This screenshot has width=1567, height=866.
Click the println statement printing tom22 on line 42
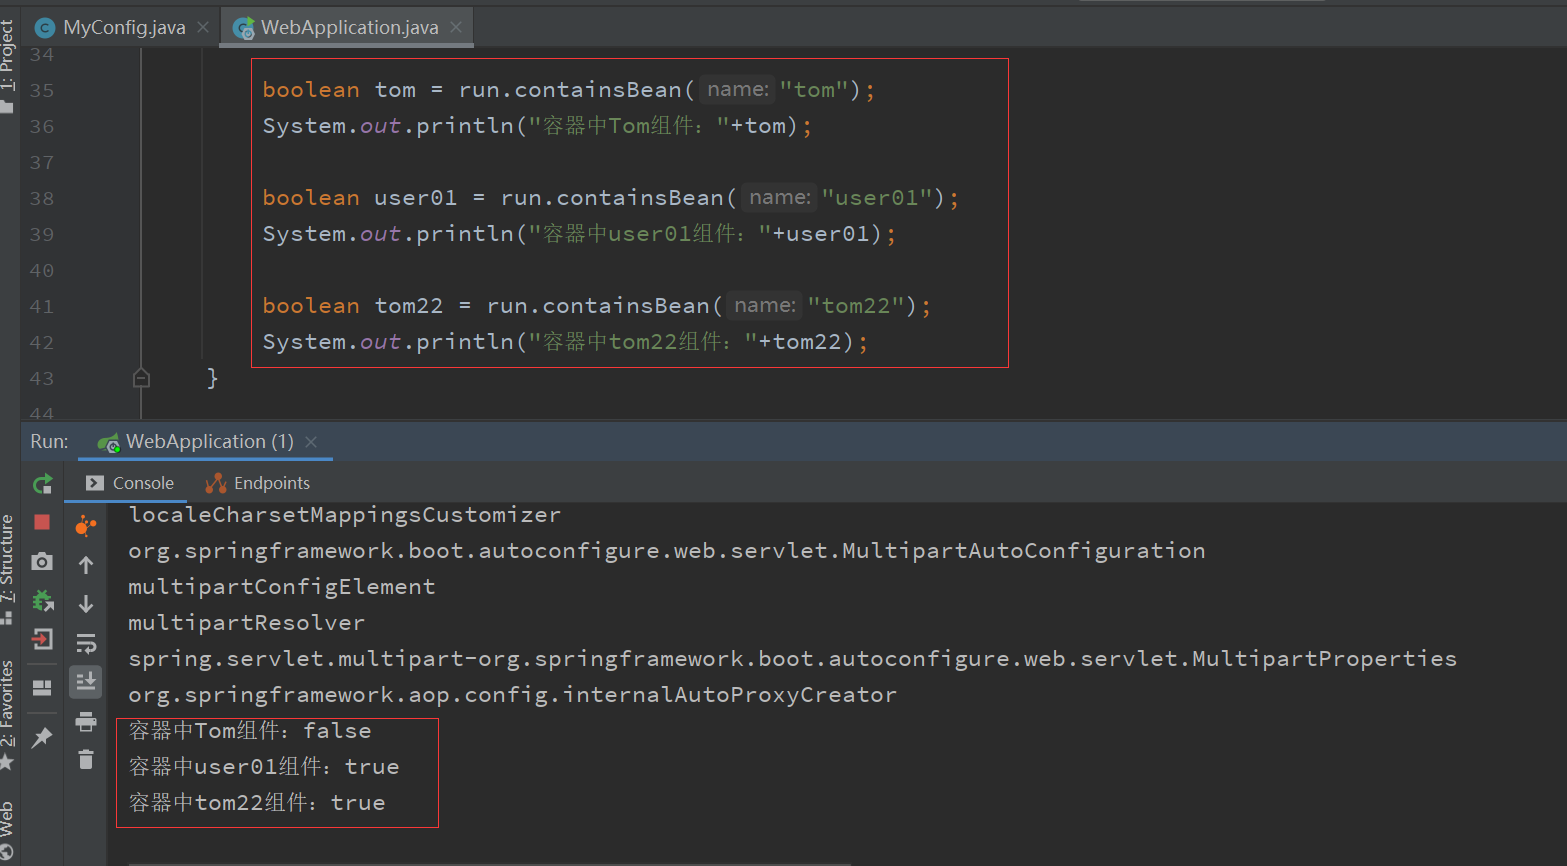point(566,342)
